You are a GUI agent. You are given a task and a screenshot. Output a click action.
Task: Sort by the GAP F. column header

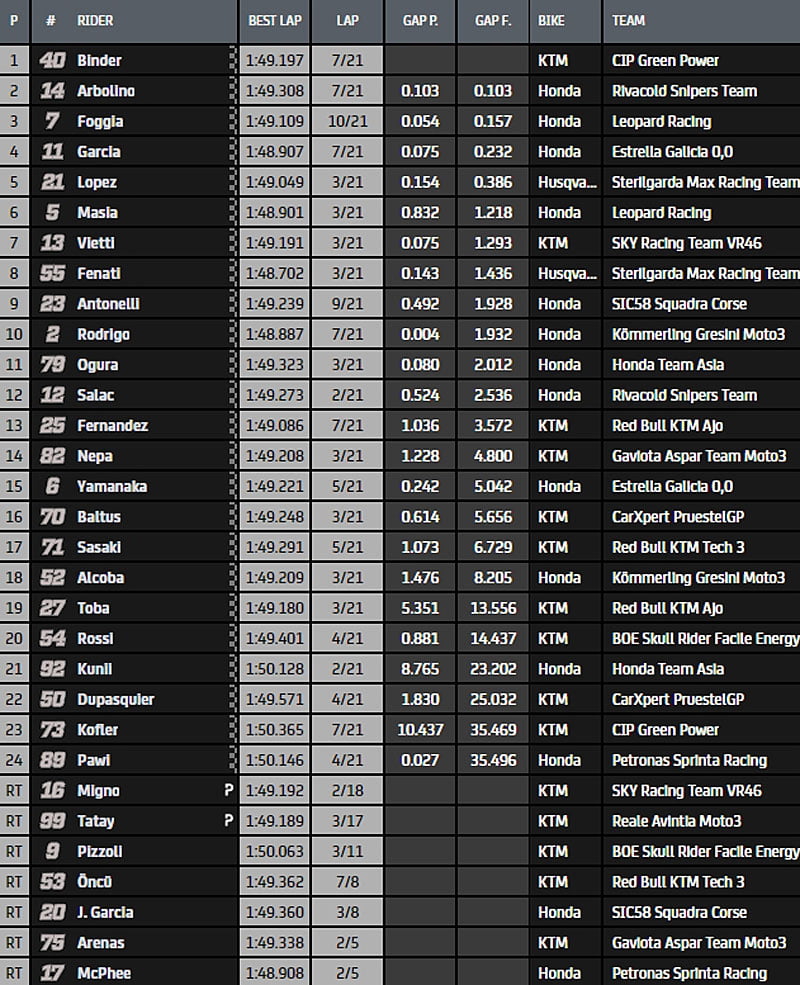[493, 20]
